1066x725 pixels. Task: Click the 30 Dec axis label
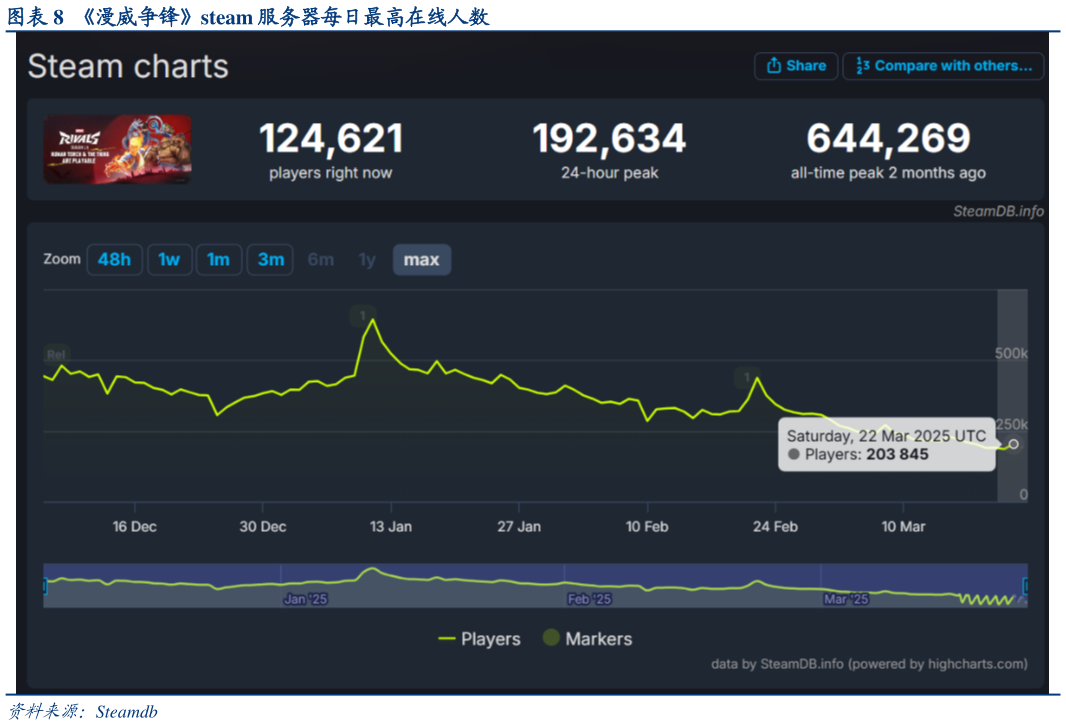[x=262, y=526]
